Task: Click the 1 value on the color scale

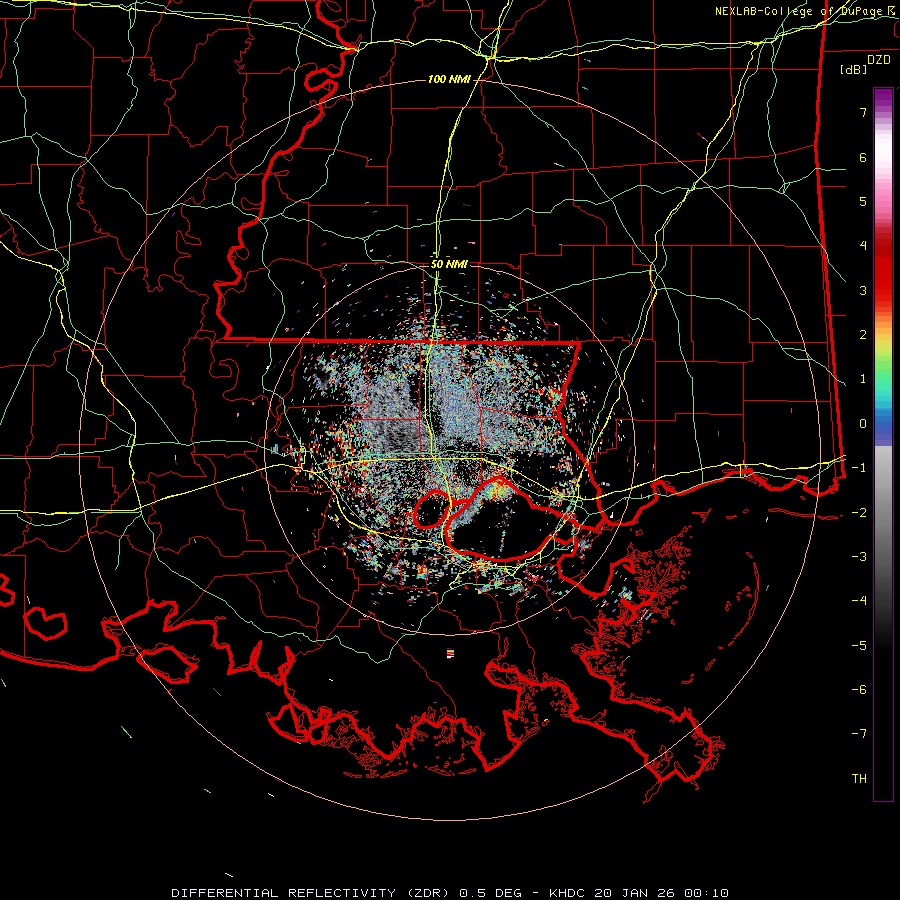Action: [863, 379]
